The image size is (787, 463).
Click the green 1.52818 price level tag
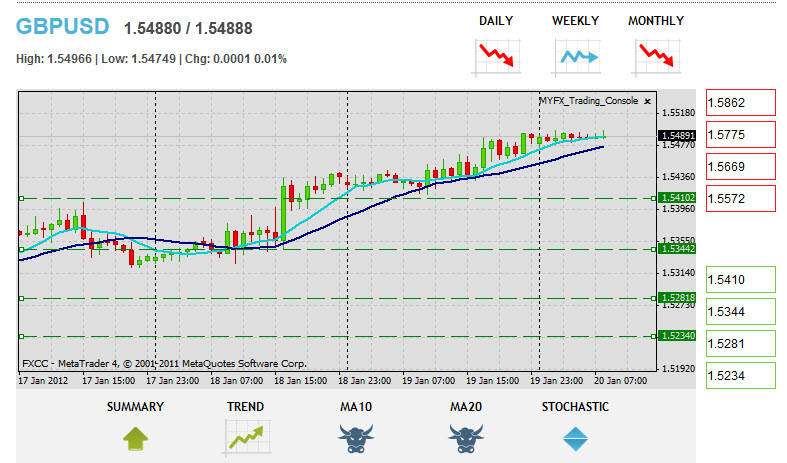click(x=677, y=298)
